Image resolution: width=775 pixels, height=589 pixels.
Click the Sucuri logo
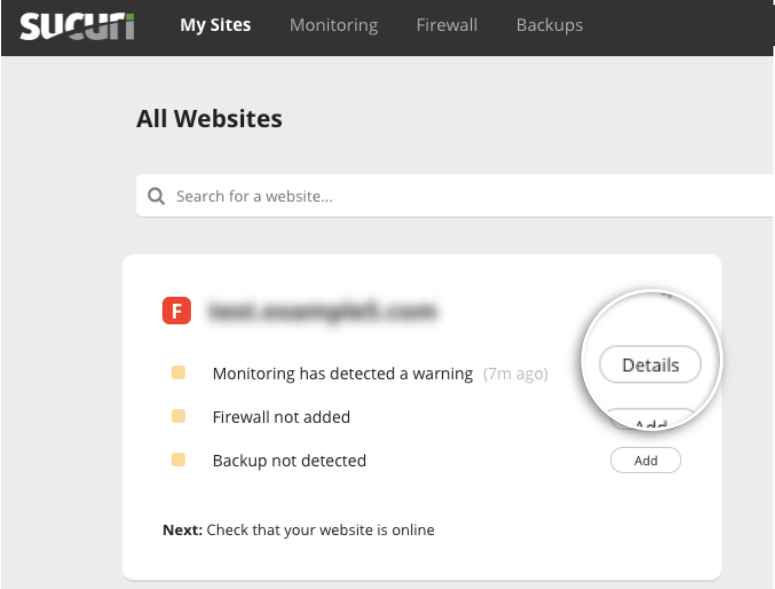(x=77, y=26)
